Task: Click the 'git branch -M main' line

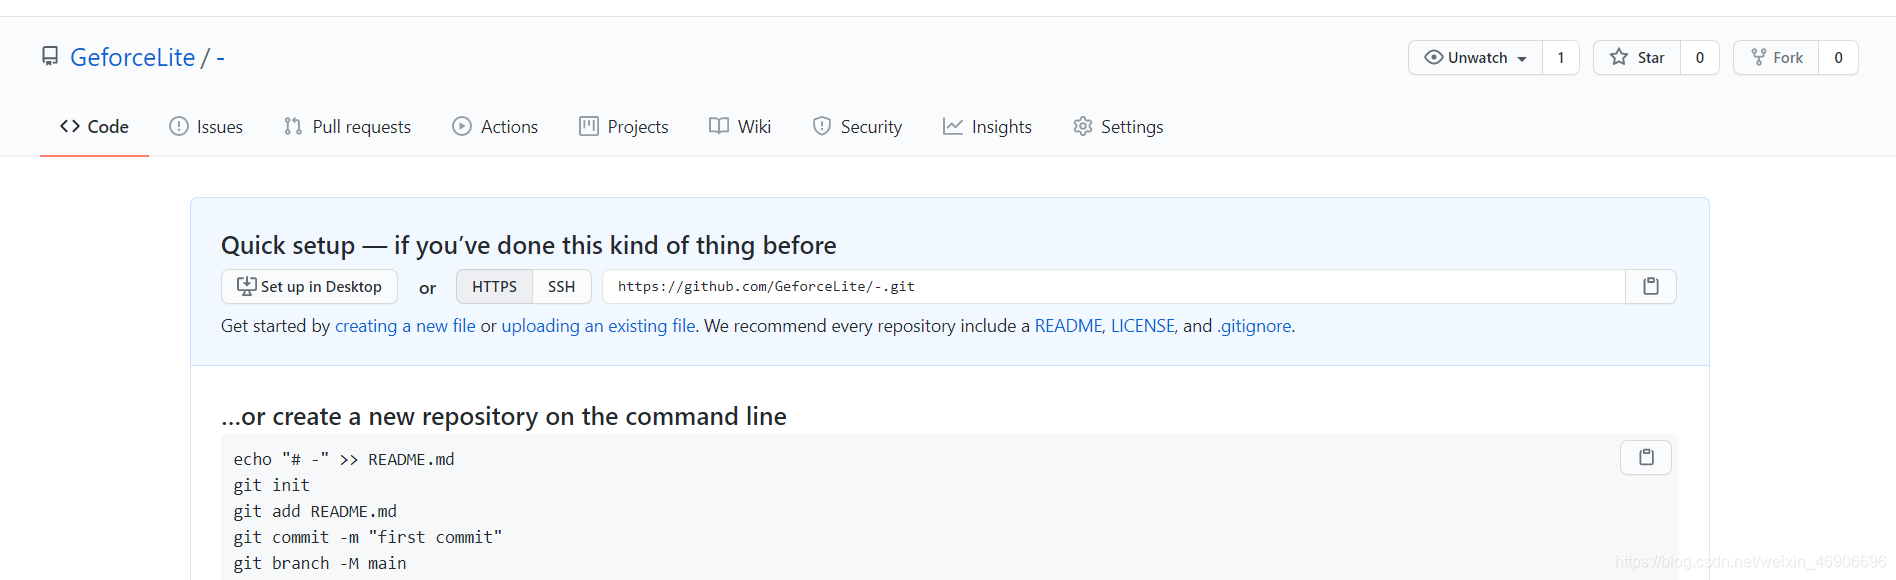Action: point(320,563)
